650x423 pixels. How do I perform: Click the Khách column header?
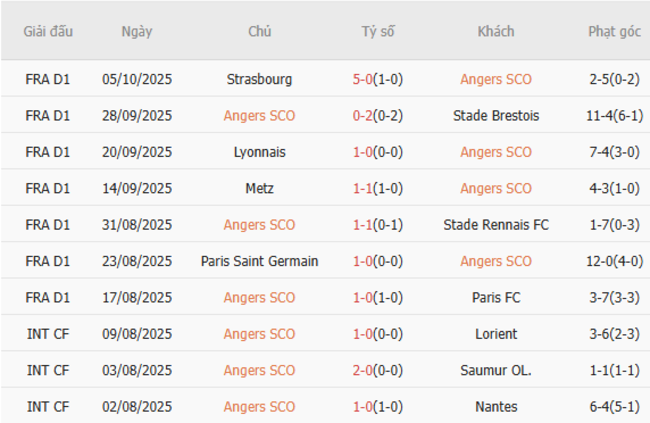[496, 31]
